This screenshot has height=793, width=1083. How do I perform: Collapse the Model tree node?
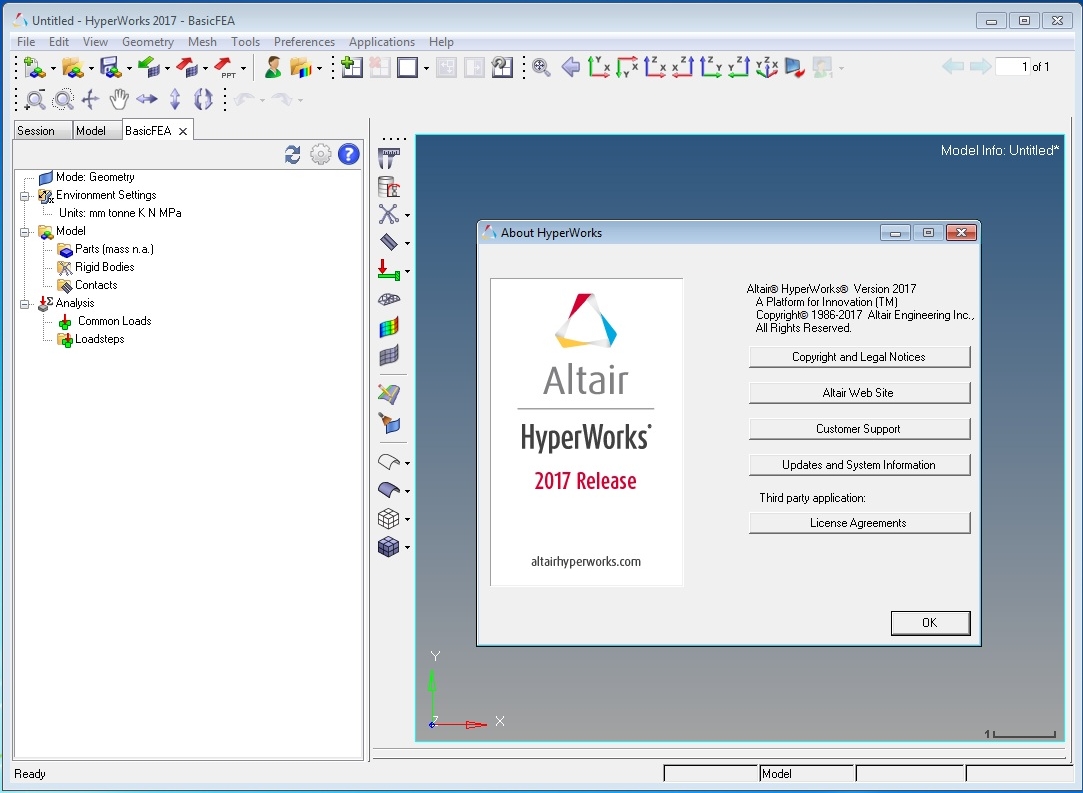pos(25,232)
